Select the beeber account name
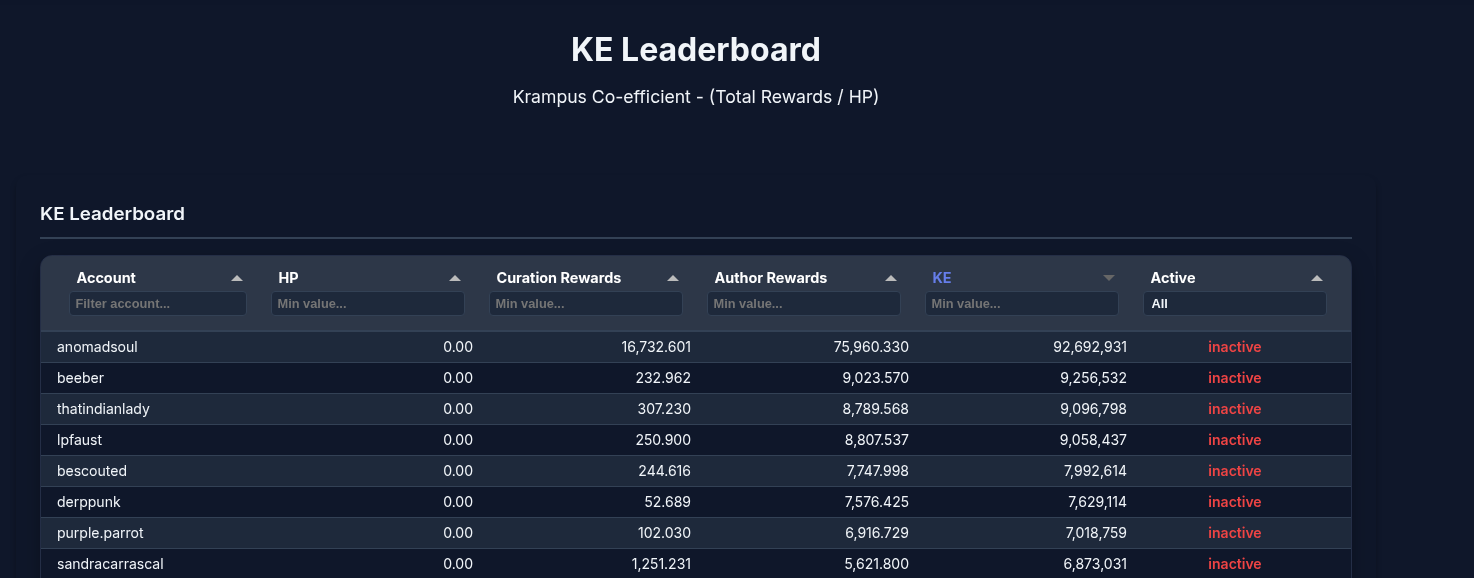 coord(80,378)
